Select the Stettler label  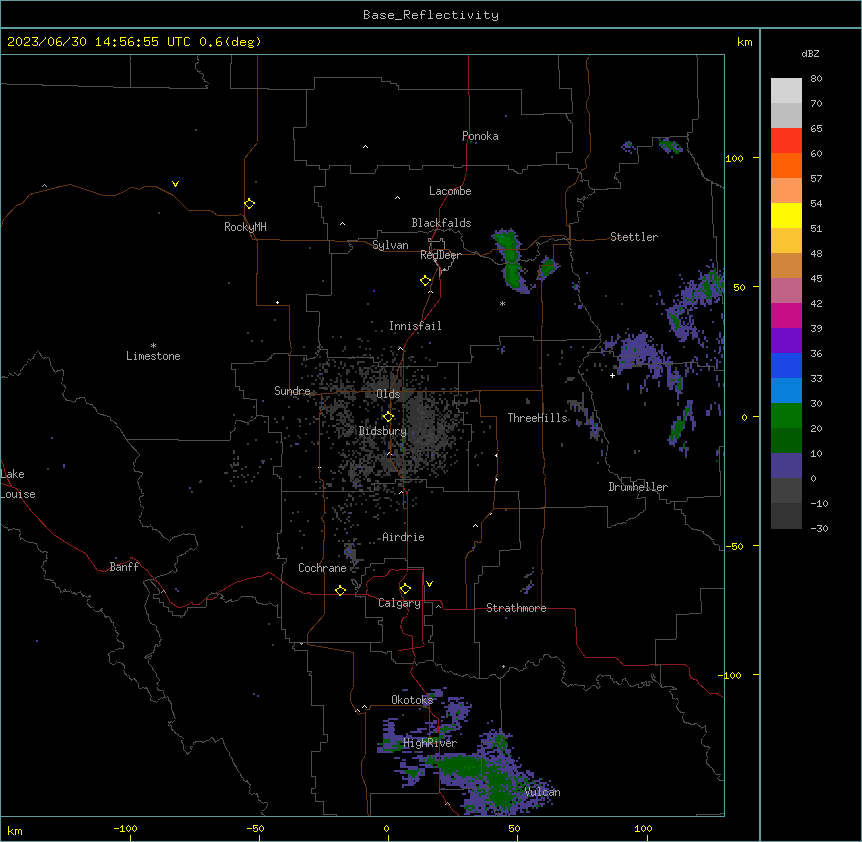[x=634, y=237]
